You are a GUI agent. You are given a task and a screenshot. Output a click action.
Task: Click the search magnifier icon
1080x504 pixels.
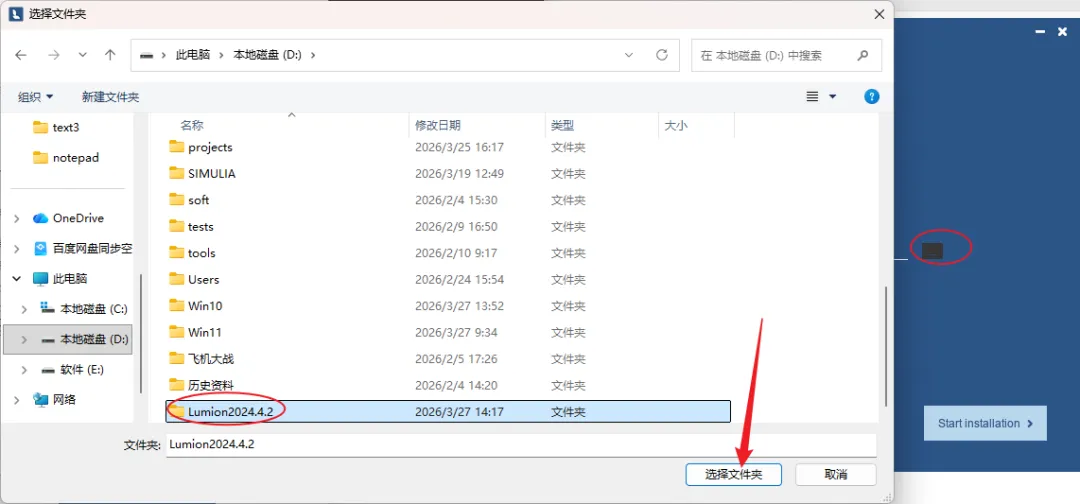[x=862, y=55]
